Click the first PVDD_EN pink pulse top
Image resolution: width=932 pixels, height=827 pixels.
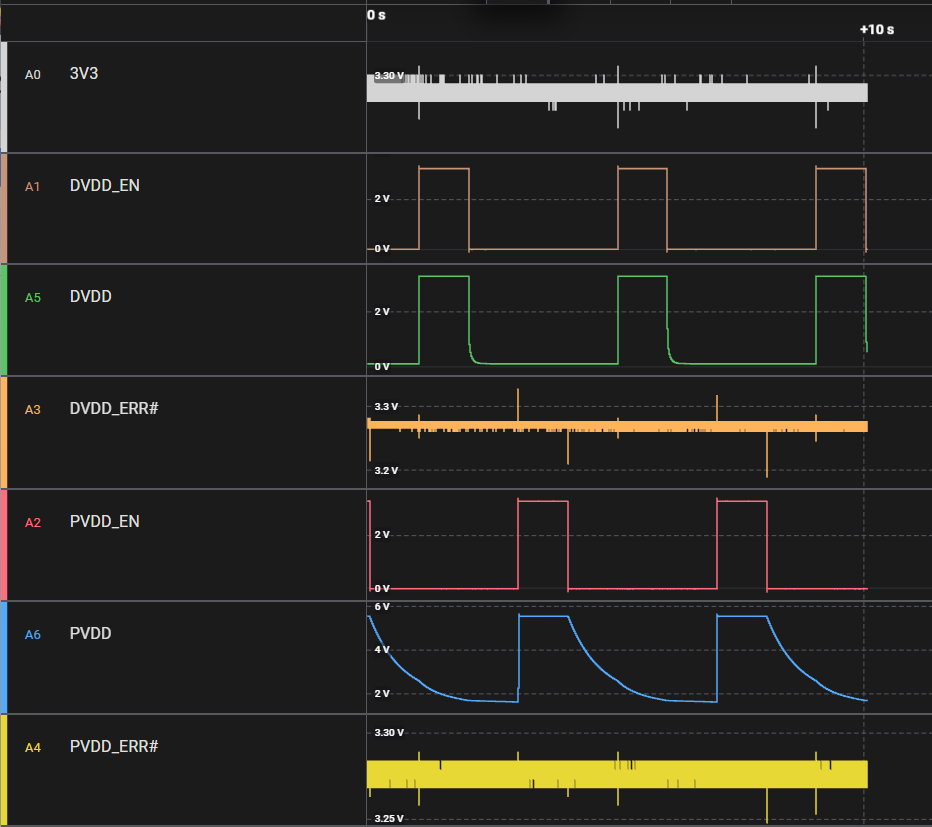click(x=543, y=501)
